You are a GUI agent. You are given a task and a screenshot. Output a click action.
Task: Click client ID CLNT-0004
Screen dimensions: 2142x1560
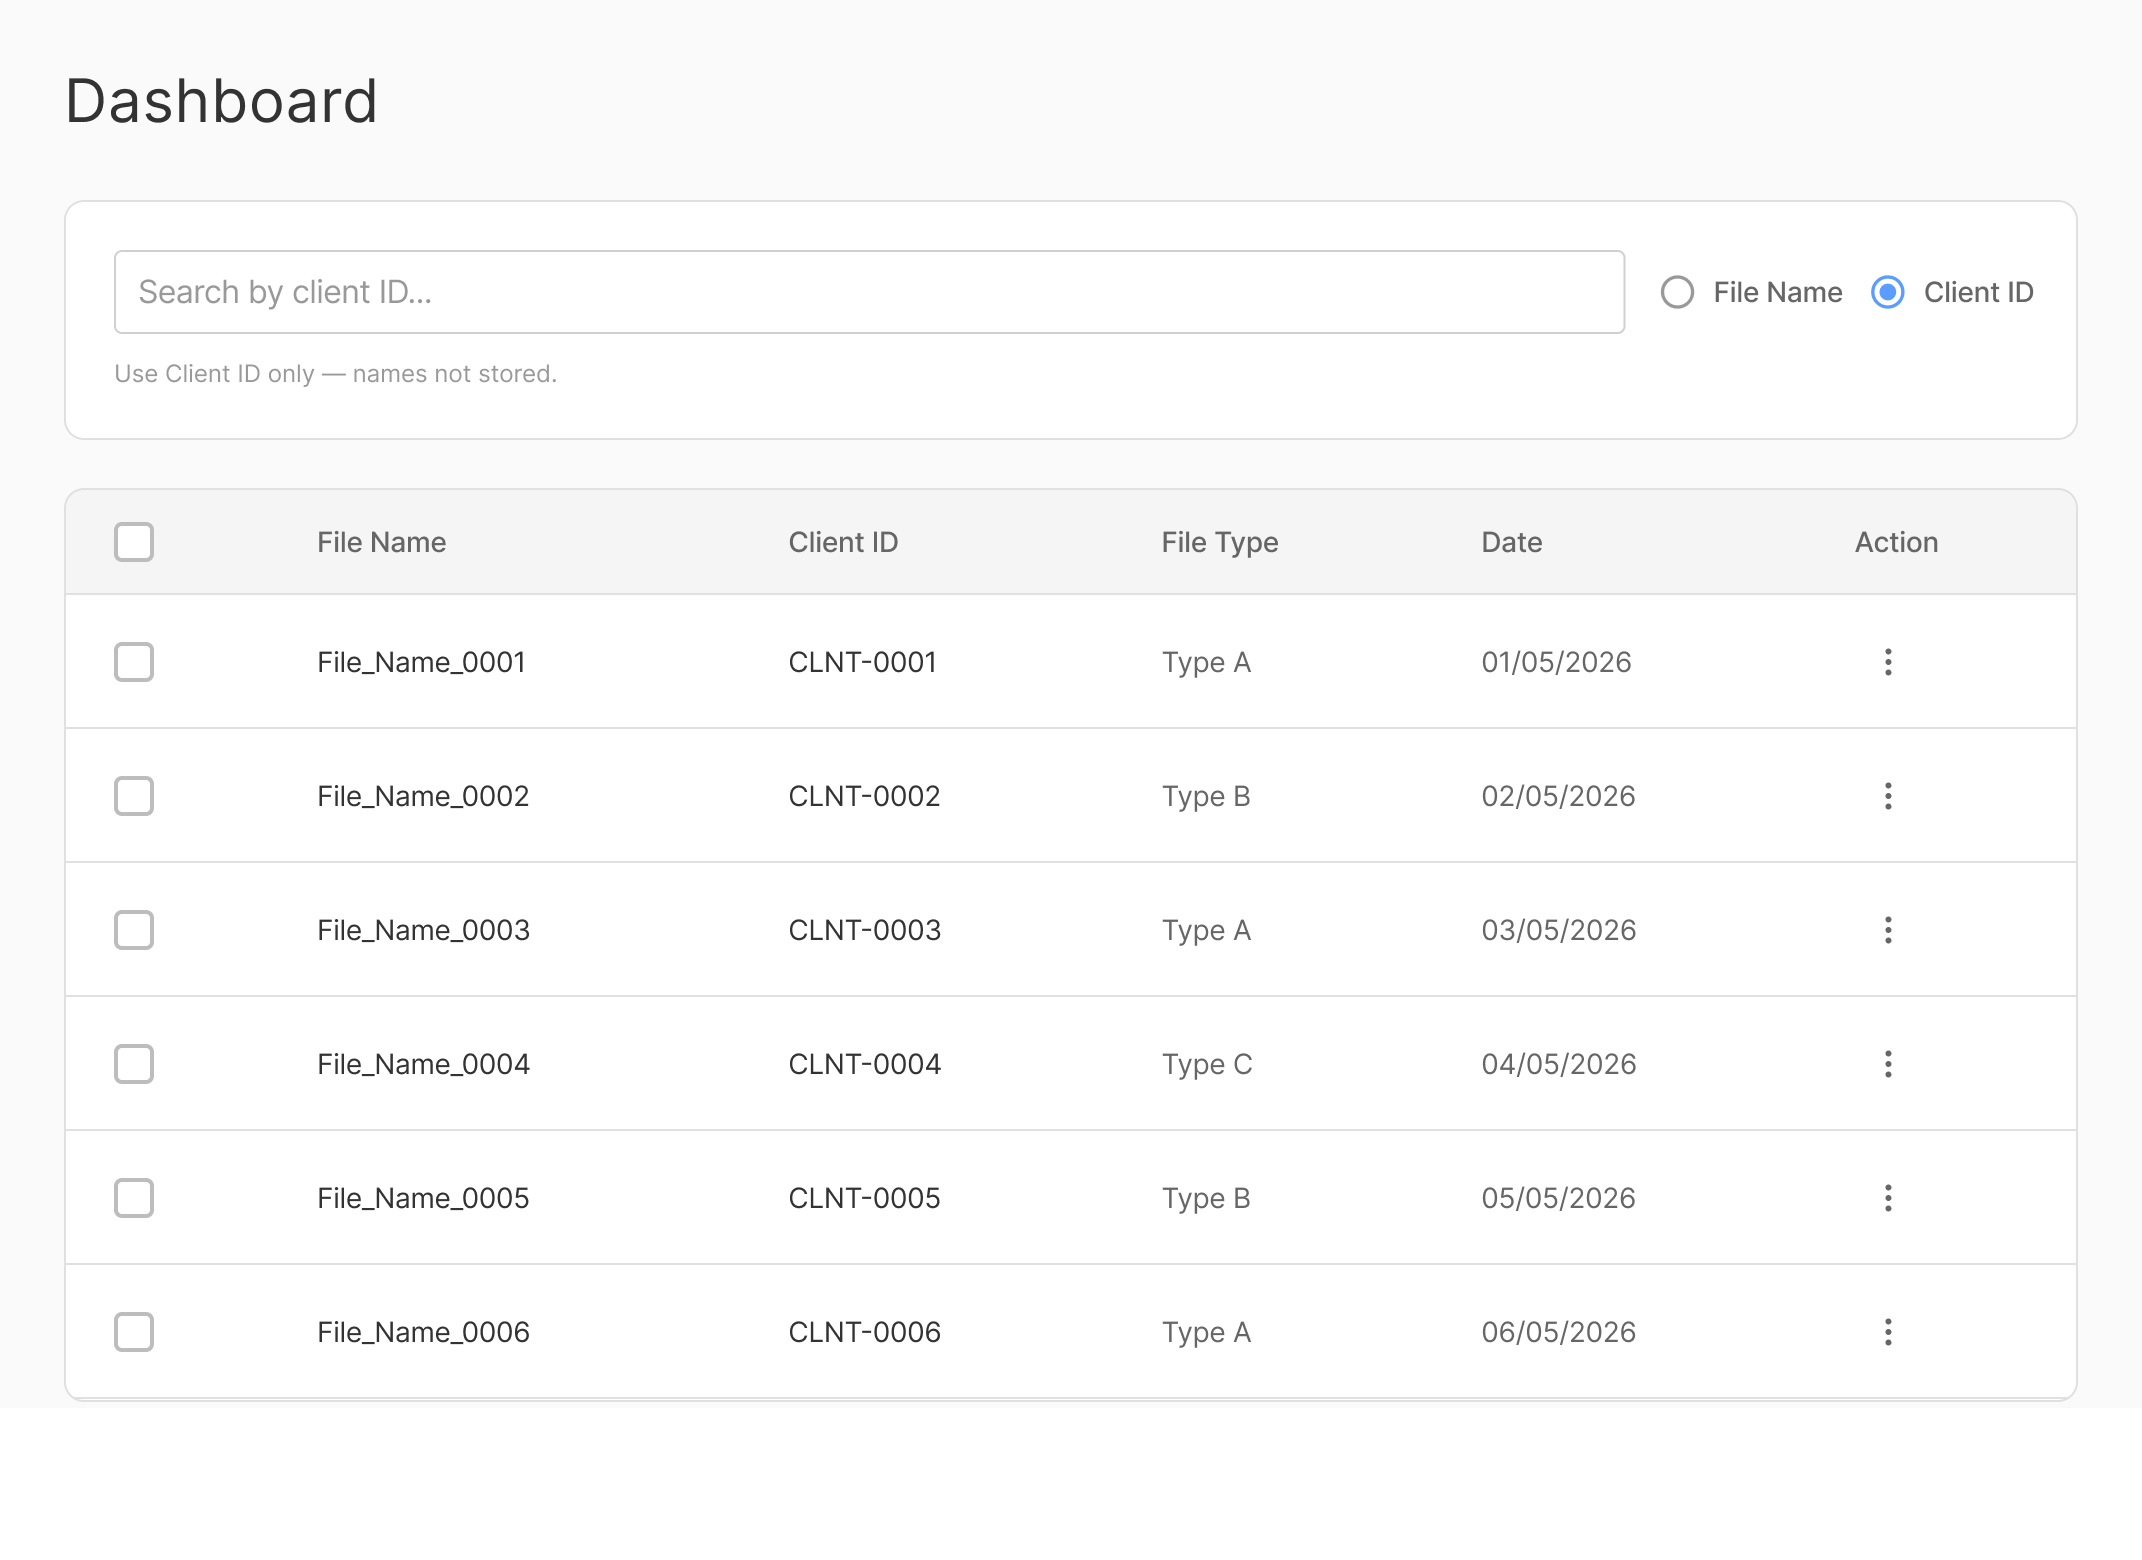point(864,1064)
